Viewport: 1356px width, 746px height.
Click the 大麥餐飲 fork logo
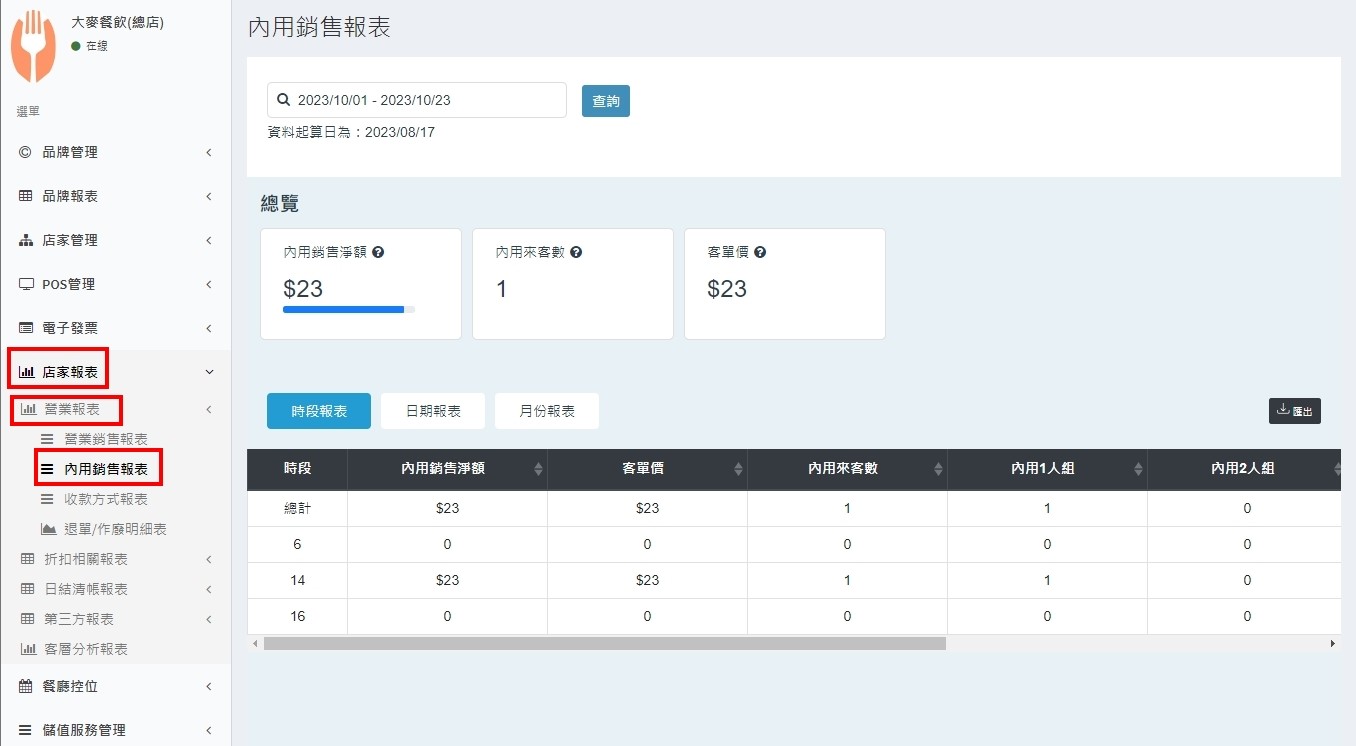[x=33, y=46]
